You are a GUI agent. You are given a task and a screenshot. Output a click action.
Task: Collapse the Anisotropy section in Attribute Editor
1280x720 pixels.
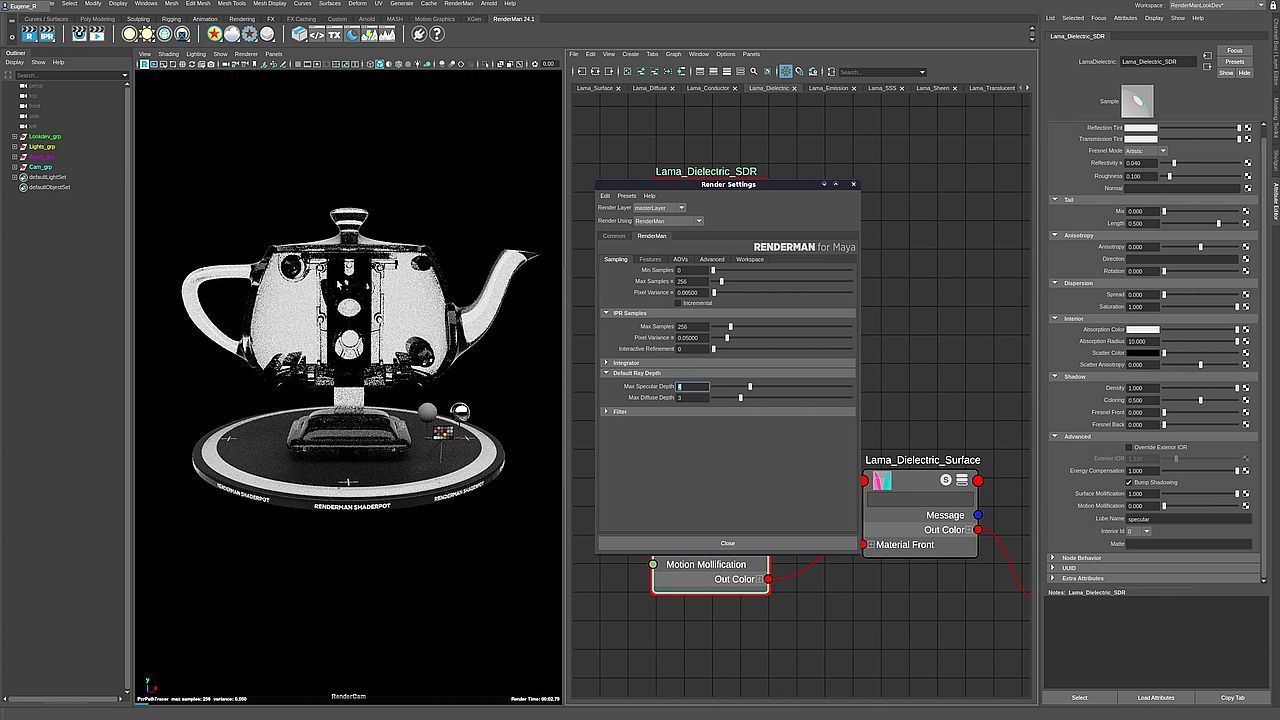coord(1055,235)
